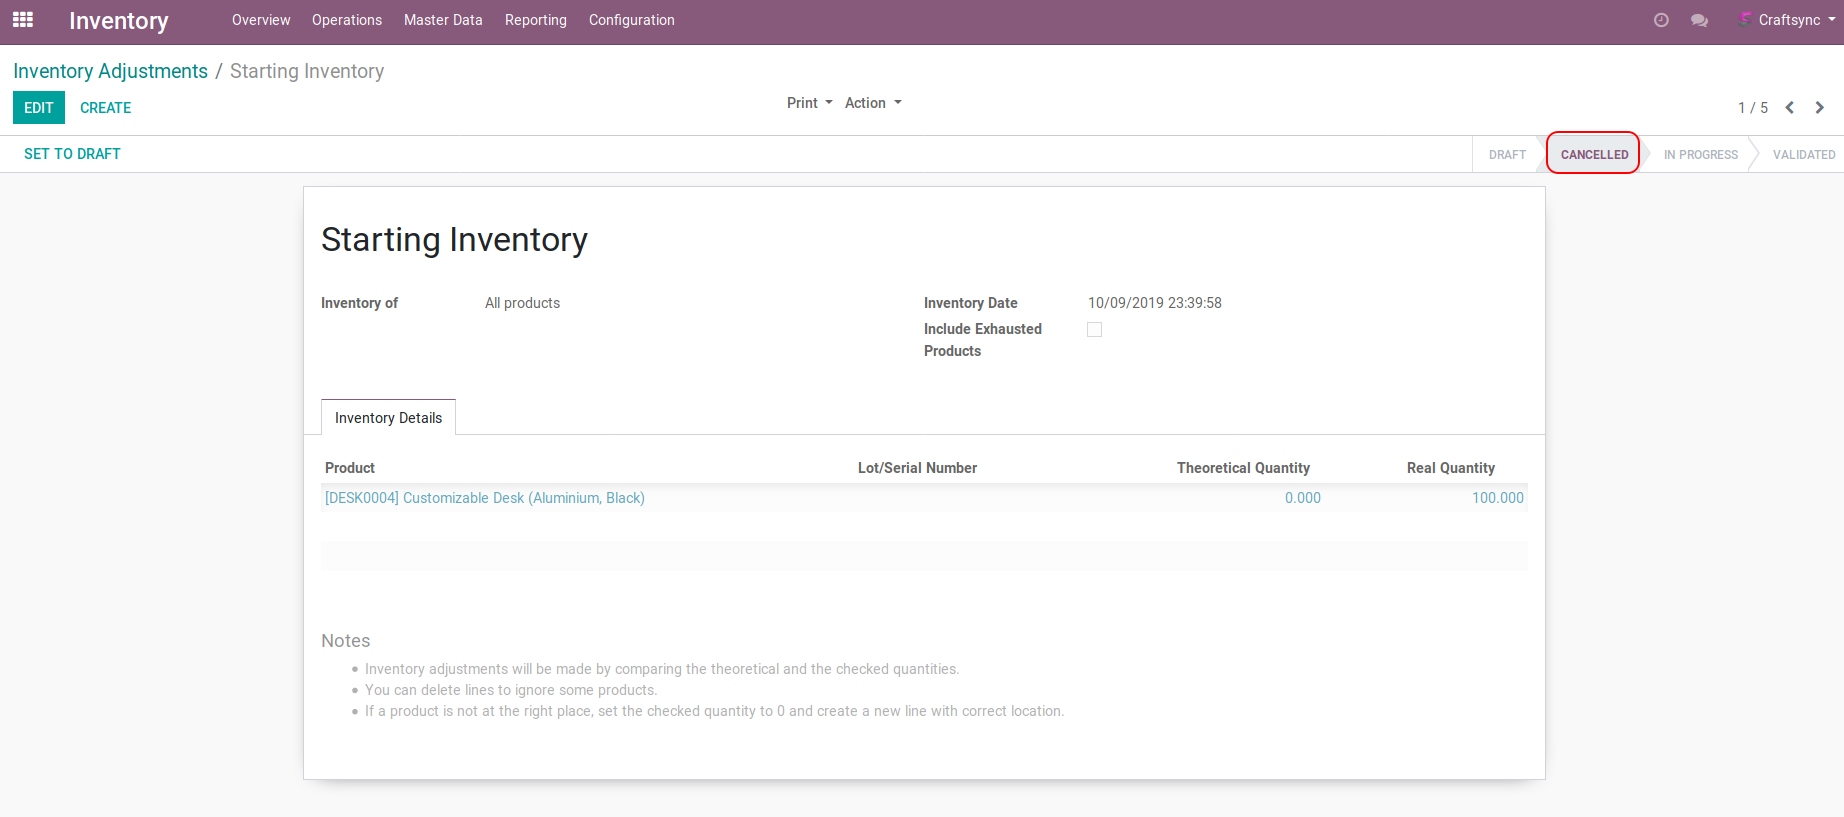Open the Craftsync user menu
This screenshot has height=817, width=1844.
tap(1789, 20)
